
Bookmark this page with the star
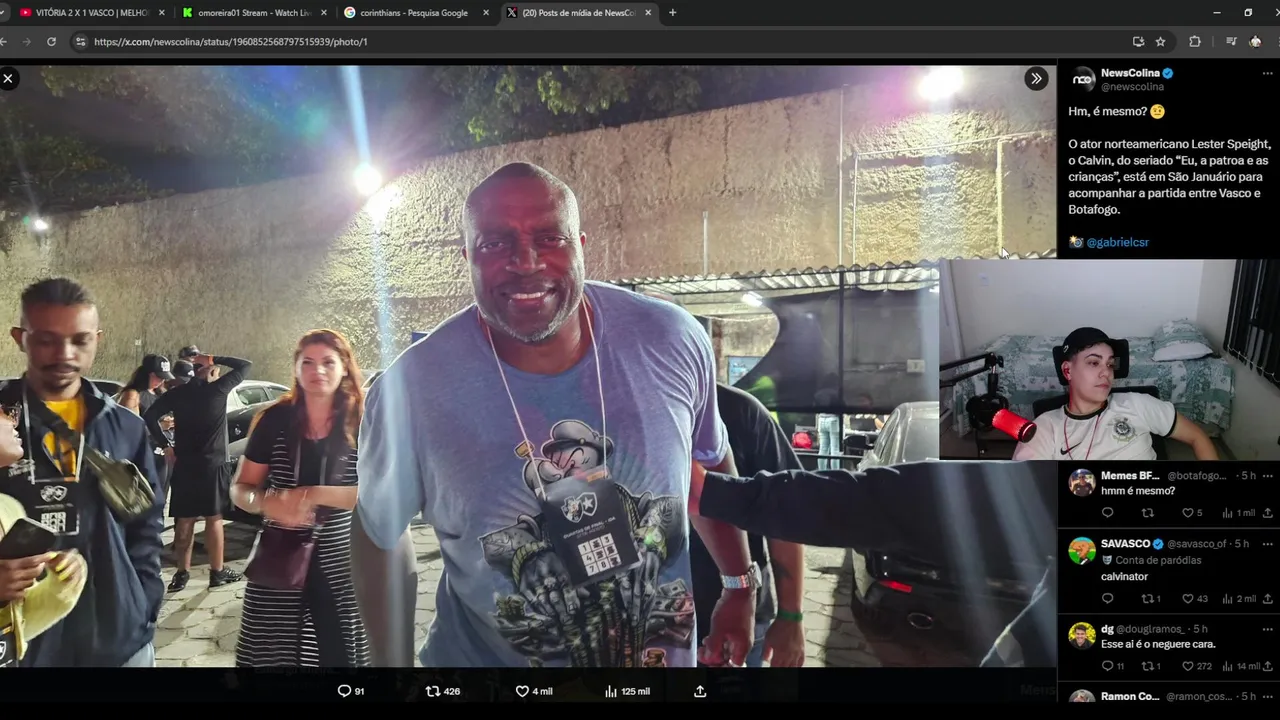coord(1160,42)
